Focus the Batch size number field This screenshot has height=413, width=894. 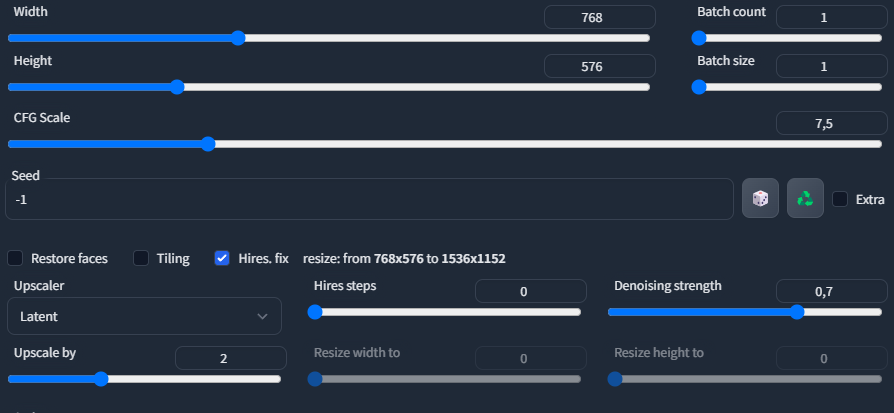[832, 66]
